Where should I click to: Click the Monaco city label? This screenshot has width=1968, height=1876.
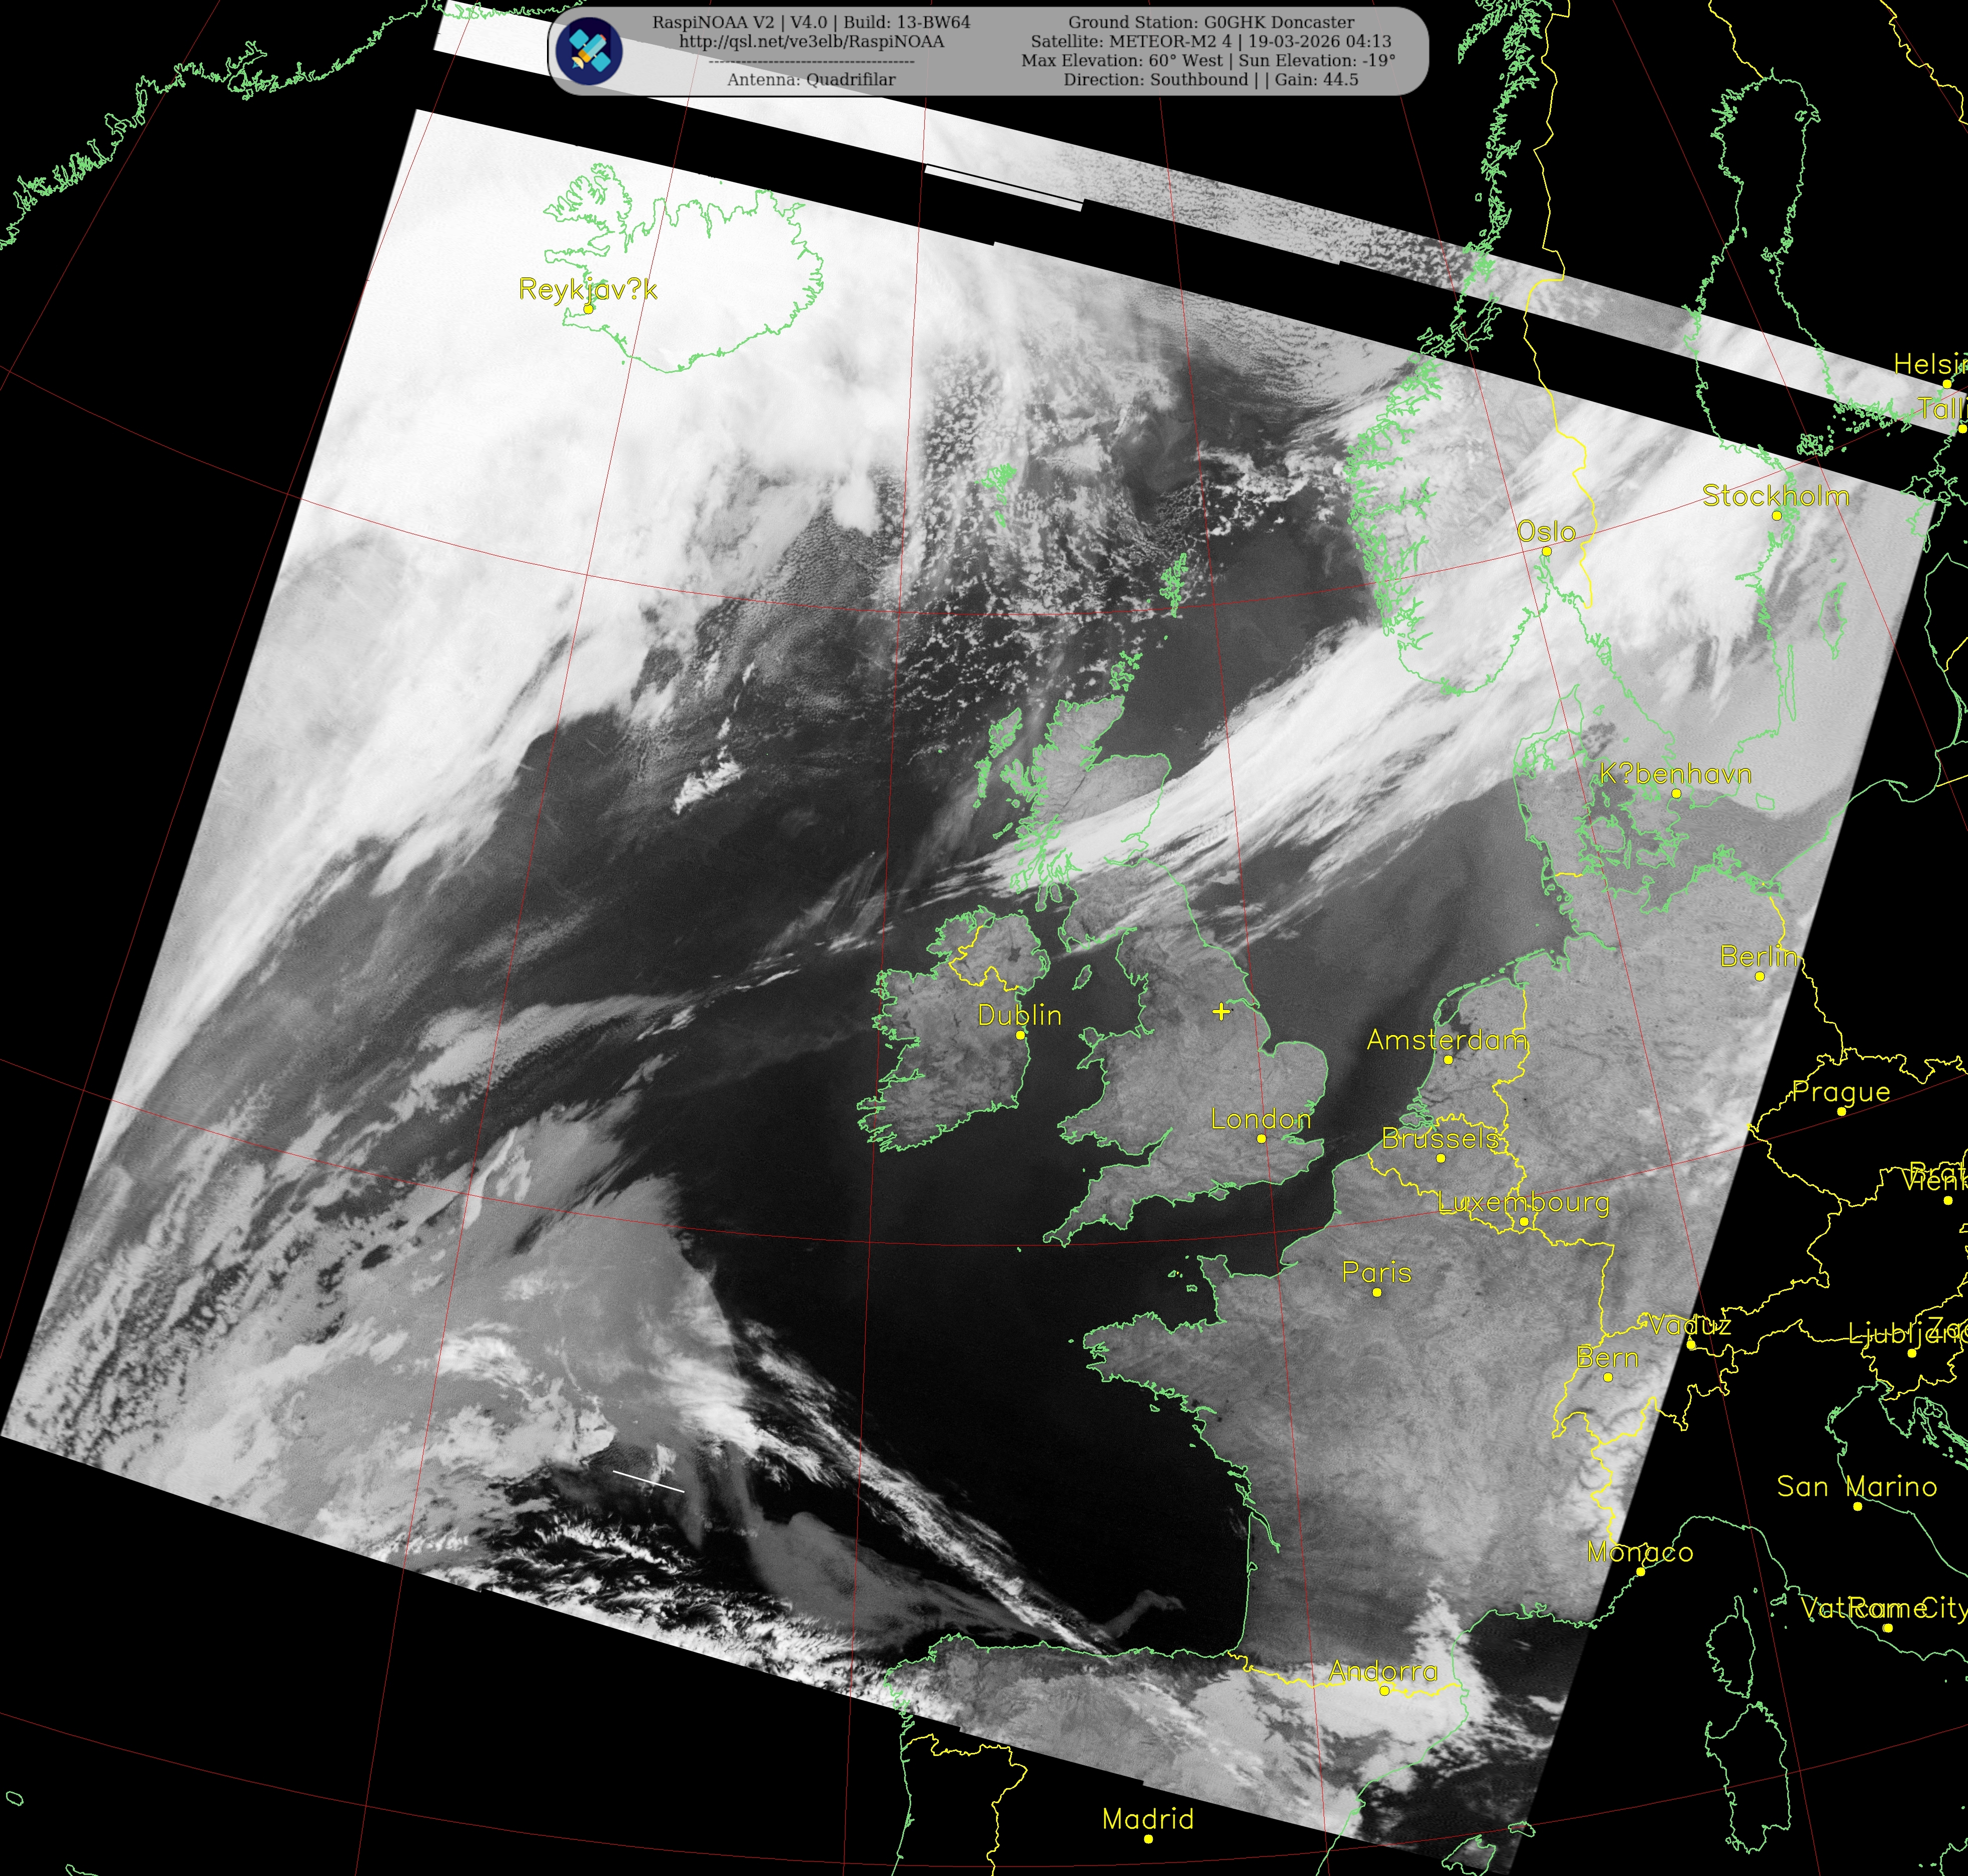pos(1640,1552)
